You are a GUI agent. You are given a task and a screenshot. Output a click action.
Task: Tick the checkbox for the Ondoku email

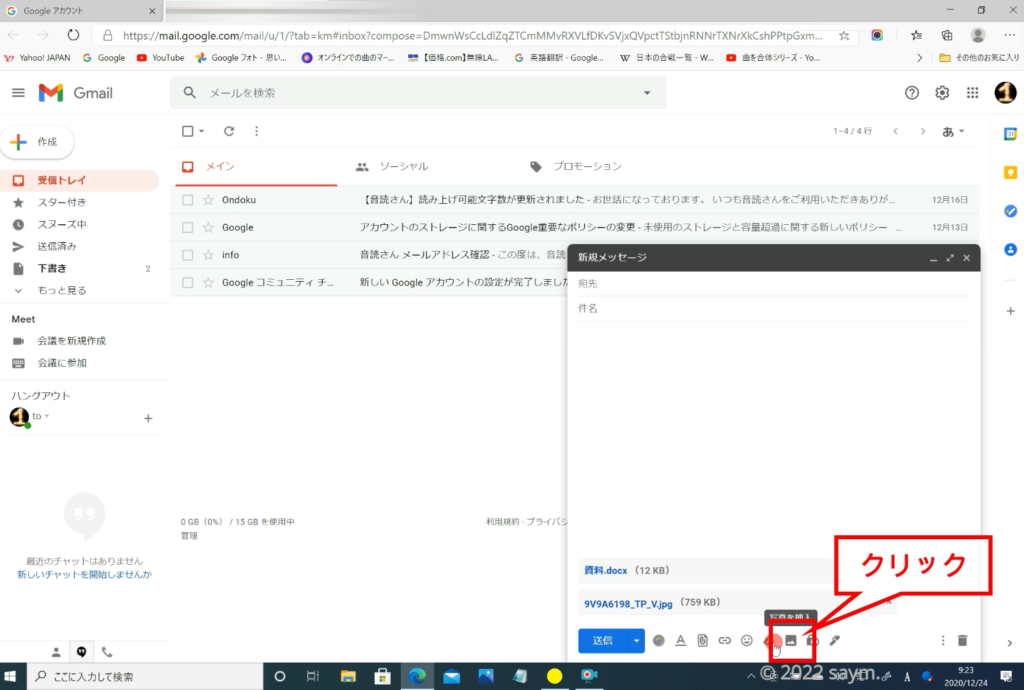187,200
